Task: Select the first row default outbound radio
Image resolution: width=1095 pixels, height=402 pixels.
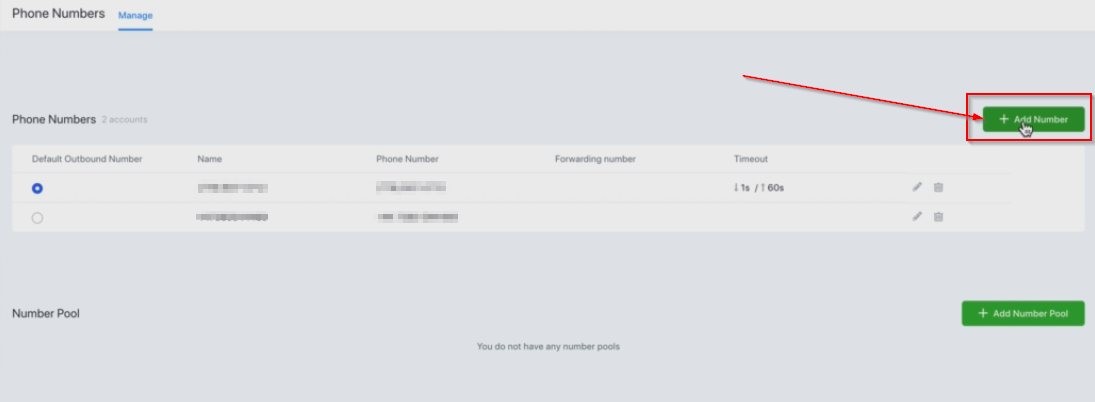Action: pos(38,188)
